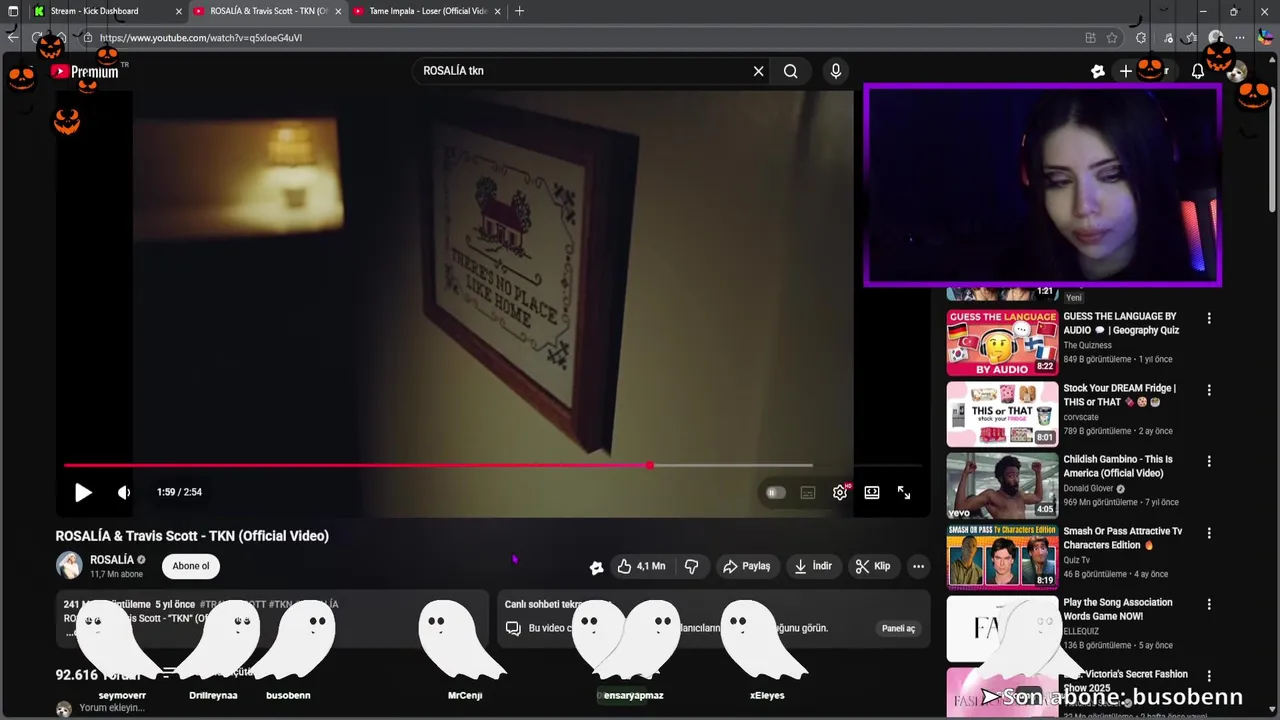Open the notifications bell
The height and width of the screenshot is (720, 1280).
tap(1198, 71)
